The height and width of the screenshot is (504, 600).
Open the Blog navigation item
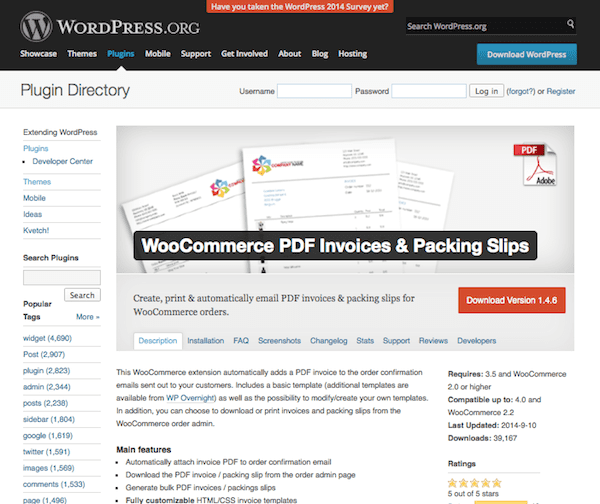tap(320, 54)
